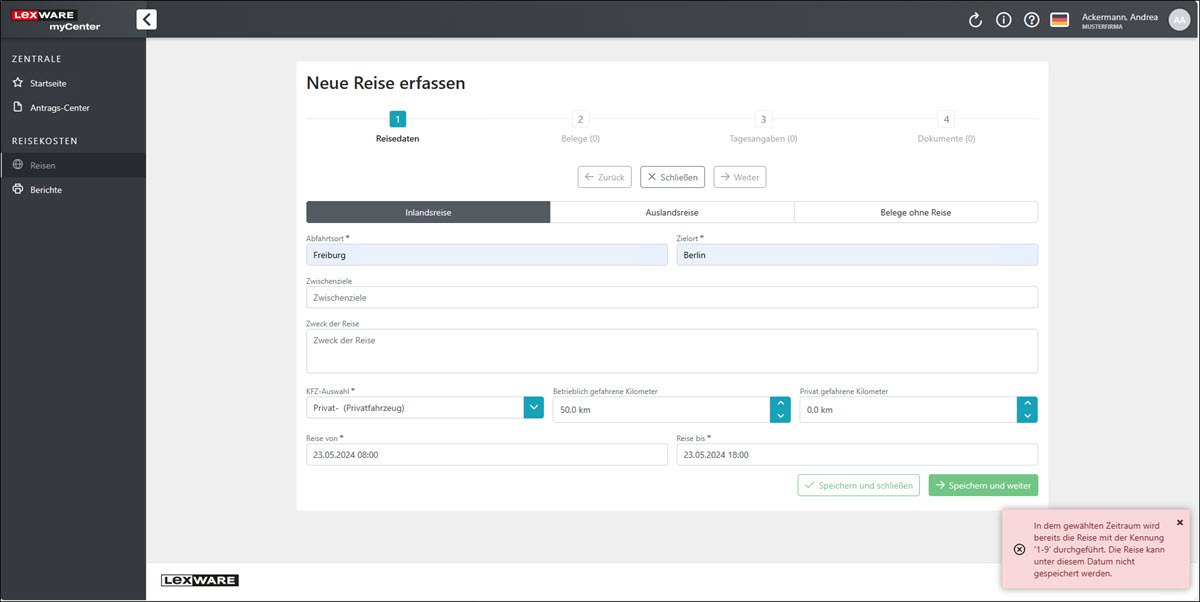Click the refresh icon in header
Screen dimensions: 1200x602
(x=975, y=20)
